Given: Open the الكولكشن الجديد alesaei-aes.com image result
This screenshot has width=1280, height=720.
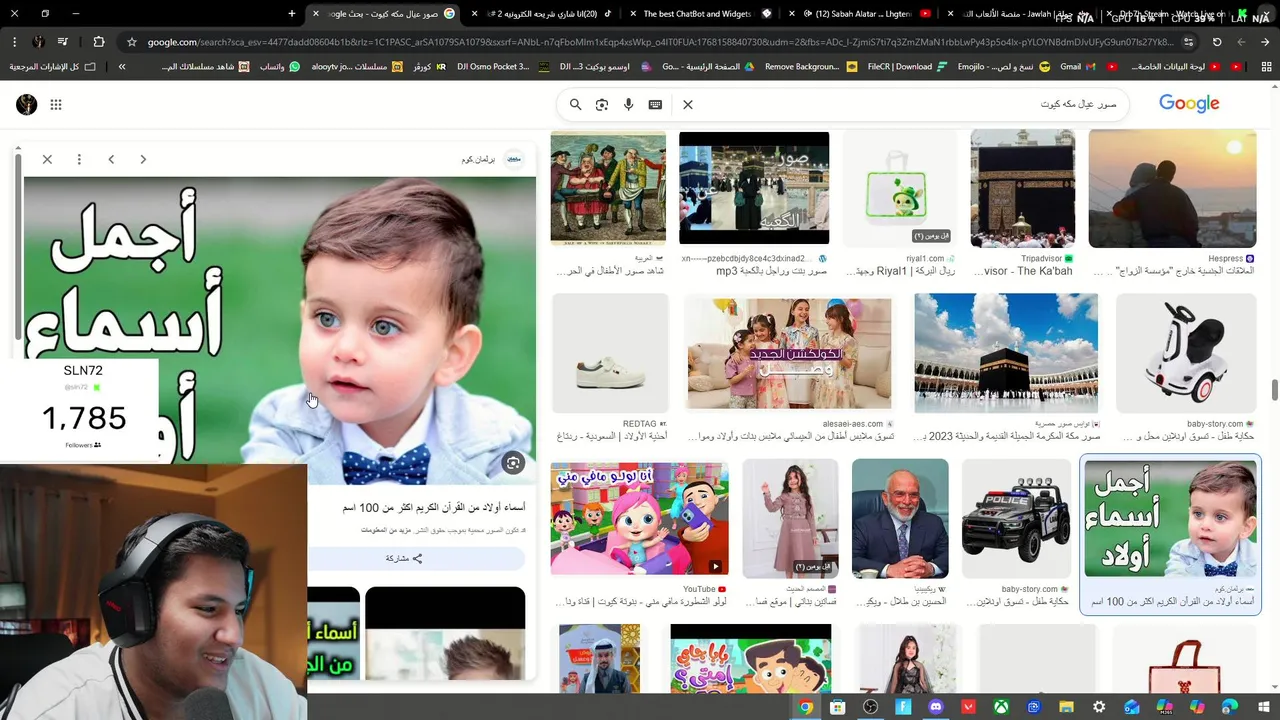Looking at the screenshot, I should pyautogui.click(x=790, y=353).
